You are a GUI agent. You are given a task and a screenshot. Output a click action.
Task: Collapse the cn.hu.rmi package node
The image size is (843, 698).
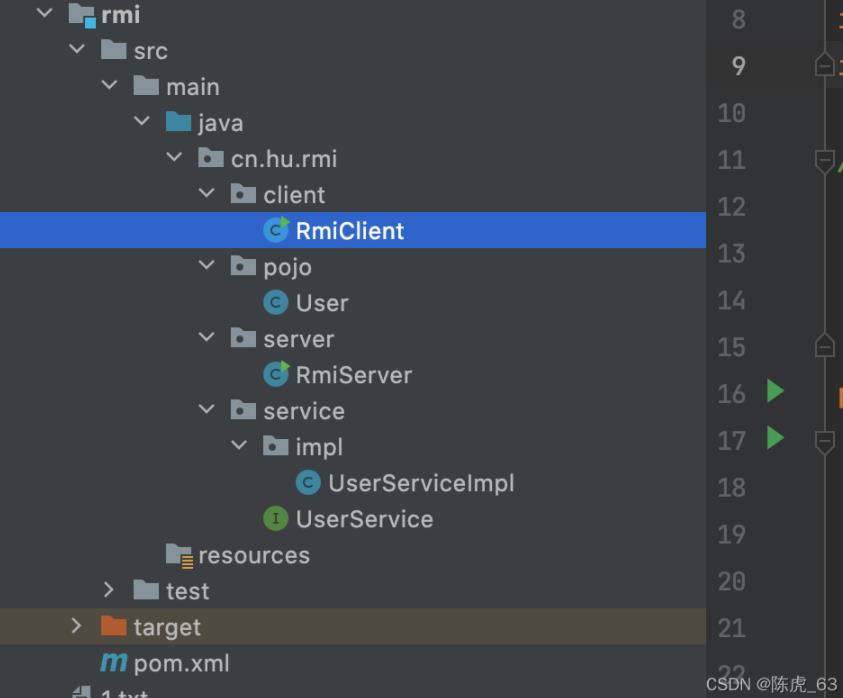[x=174, y=157]
